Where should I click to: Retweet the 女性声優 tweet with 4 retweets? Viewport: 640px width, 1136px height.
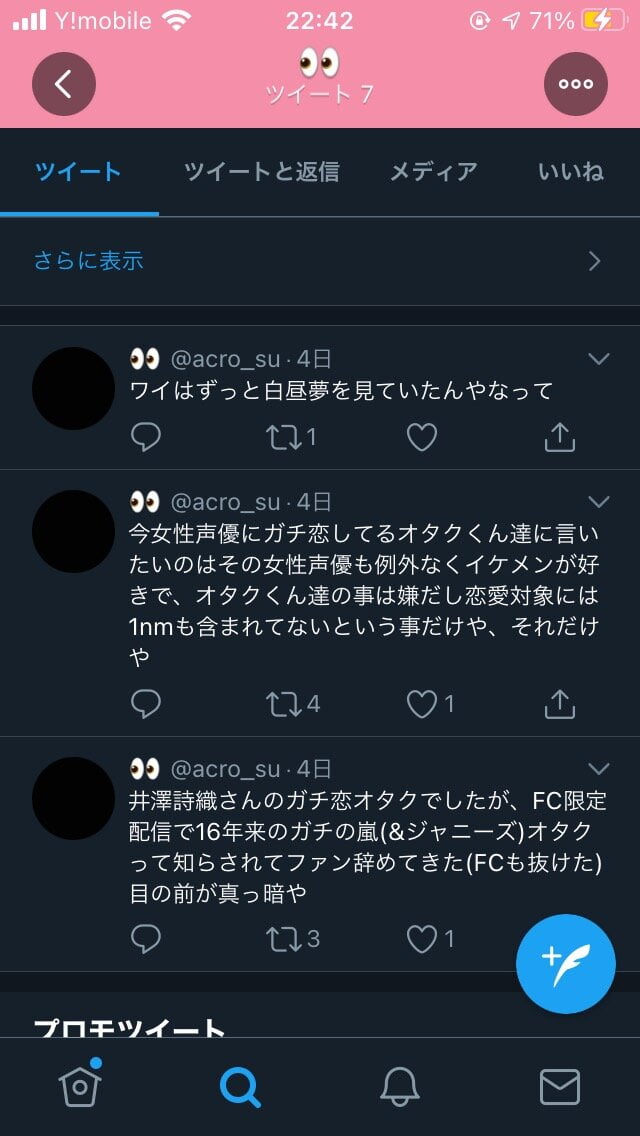[284, 704]
